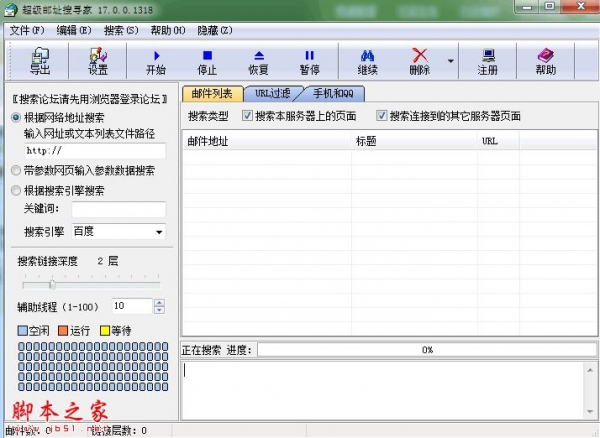Image resolution: width=600 pixels, height=438 pixels.
Task: Open the 搜索(S) menu
Action: point(121,31)
